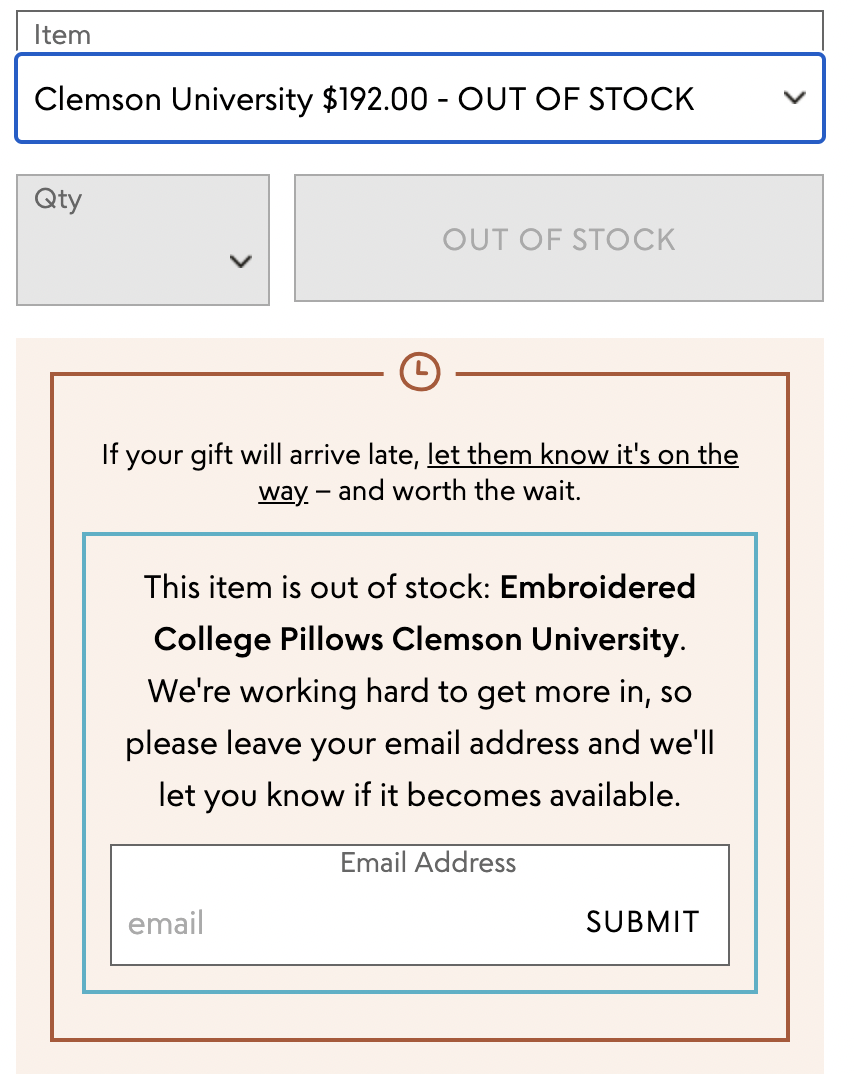Screen dimensions: 854x1074
Task: Click the "We're working hard to get more in" sentence
Action: 398,691
